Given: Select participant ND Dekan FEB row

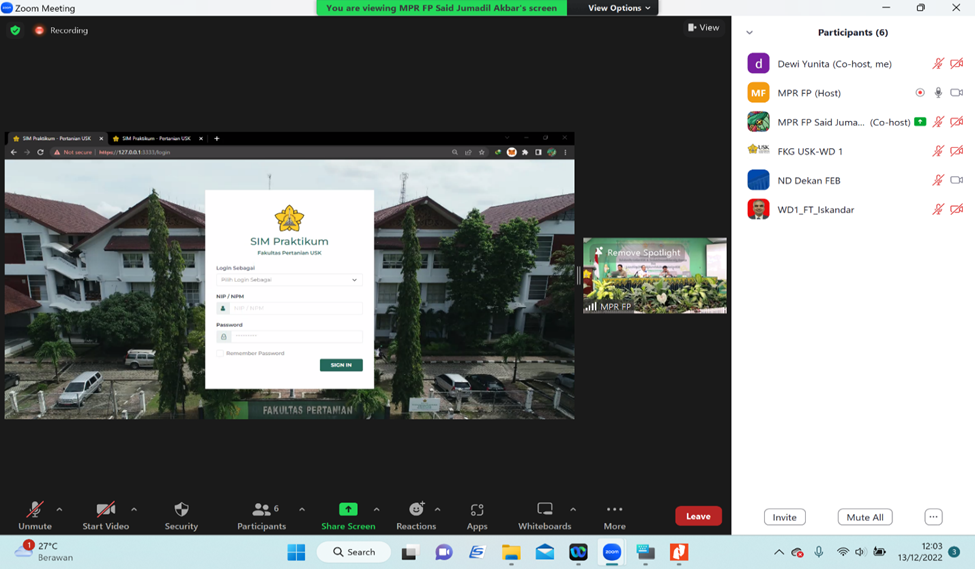Looking at the screenshot, I should click(854, 180).
